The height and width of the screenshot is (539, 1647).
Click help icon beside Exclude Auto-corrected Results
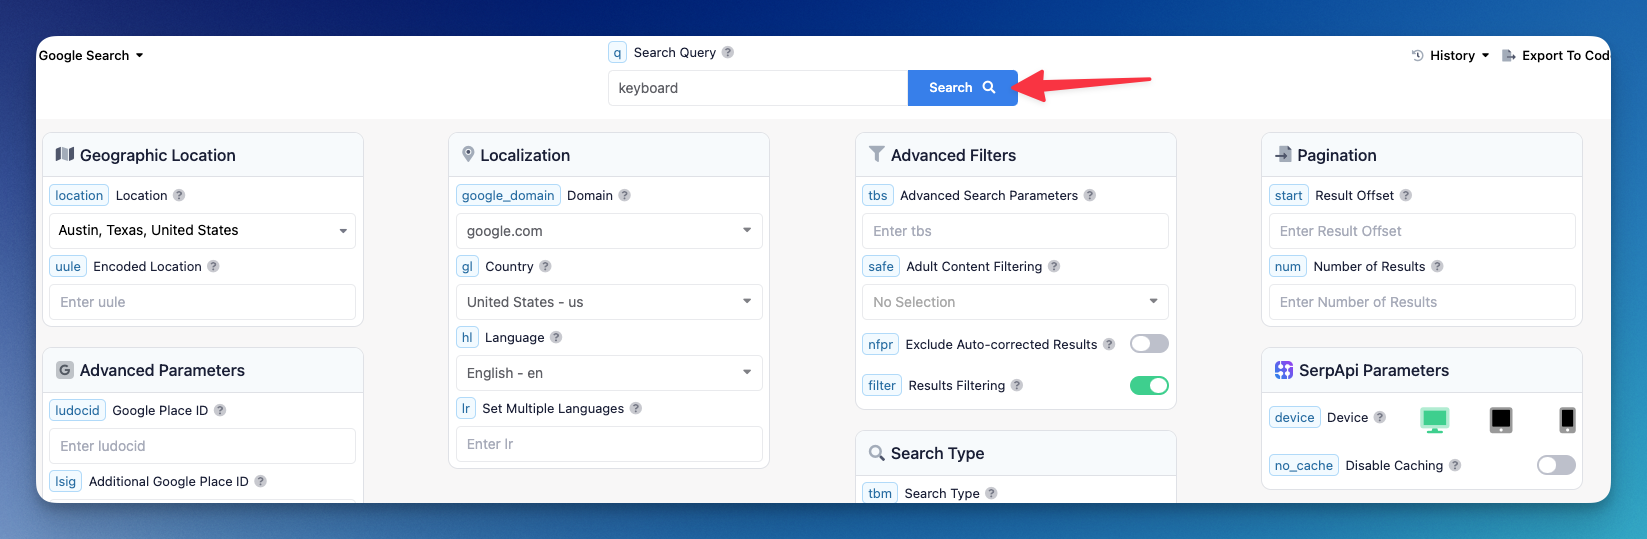point(1109,344)
